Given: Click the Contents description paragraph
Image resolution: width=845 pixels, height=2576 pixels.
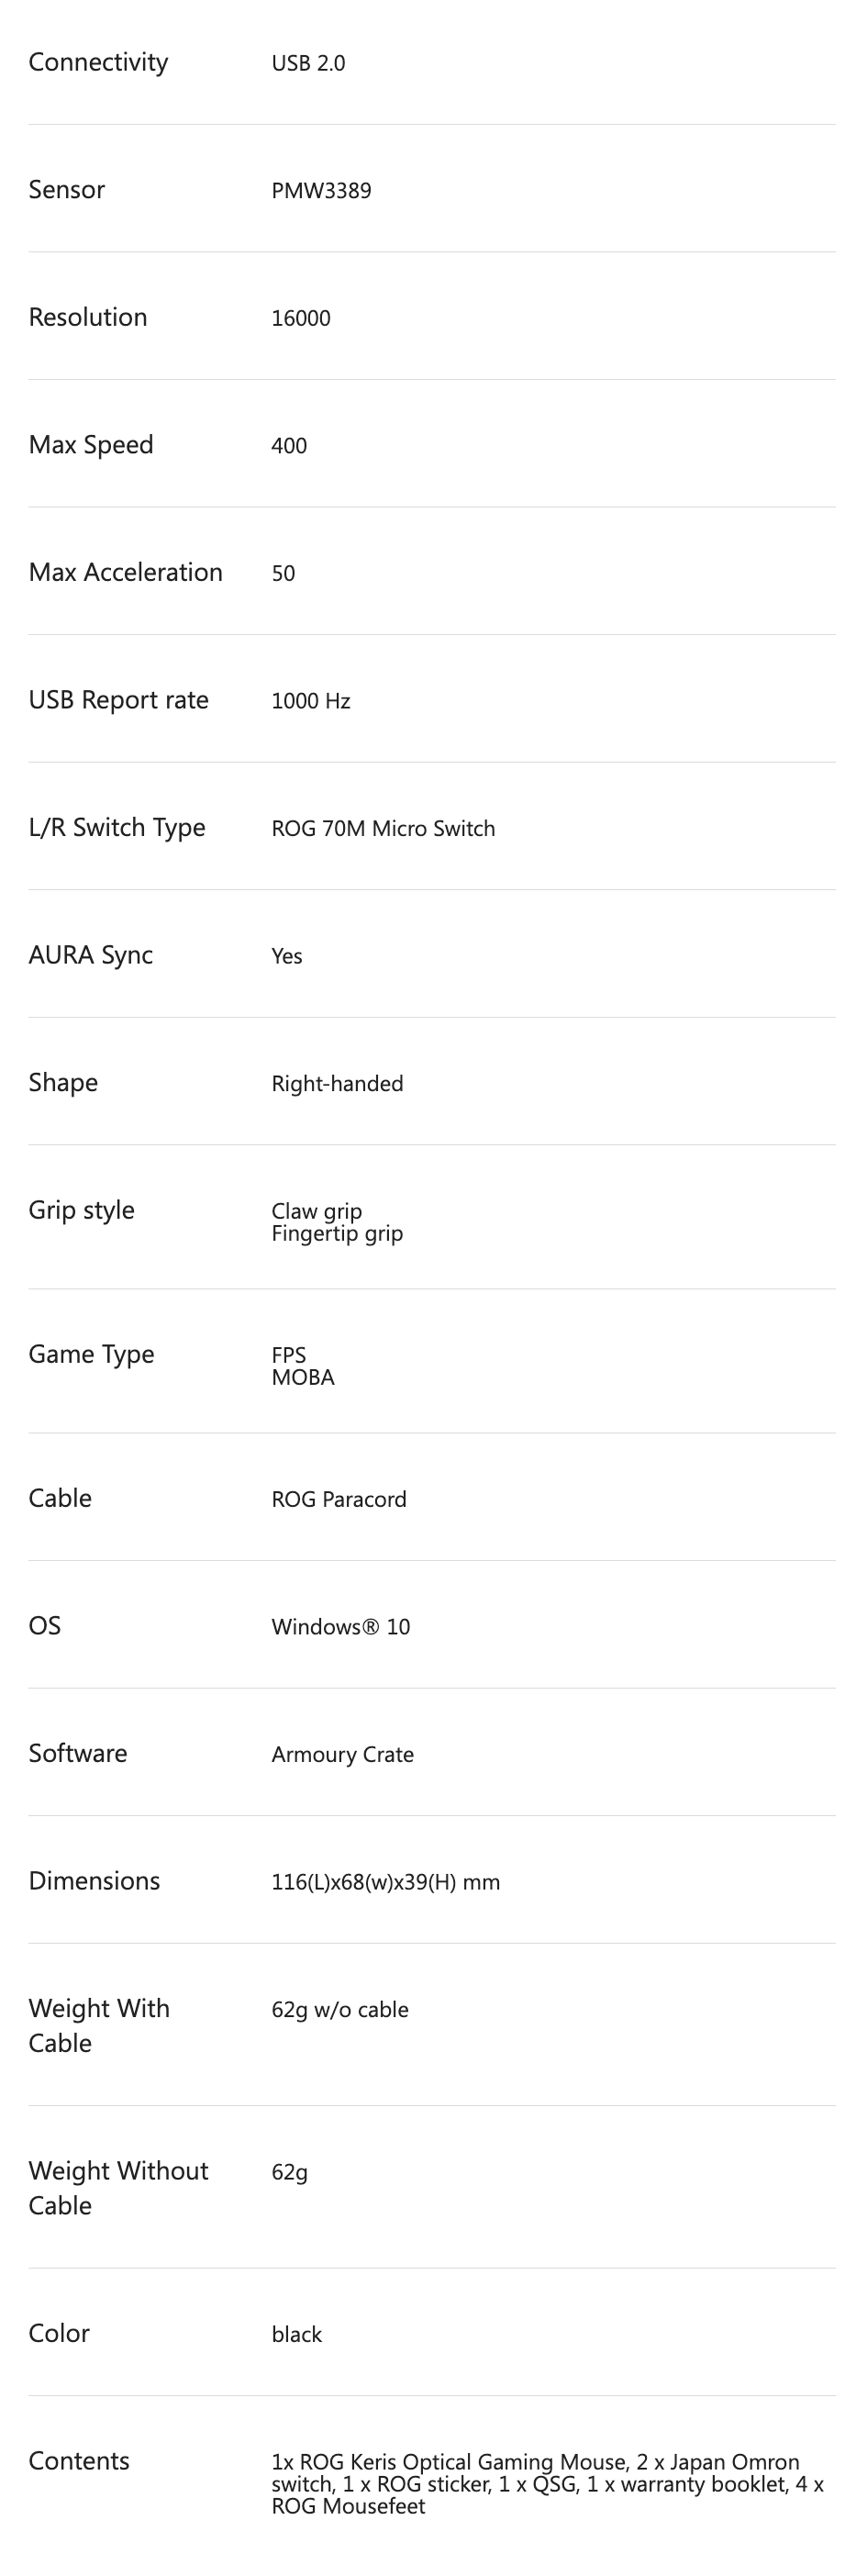Looking at the screenshot, I should (548, 2484).
